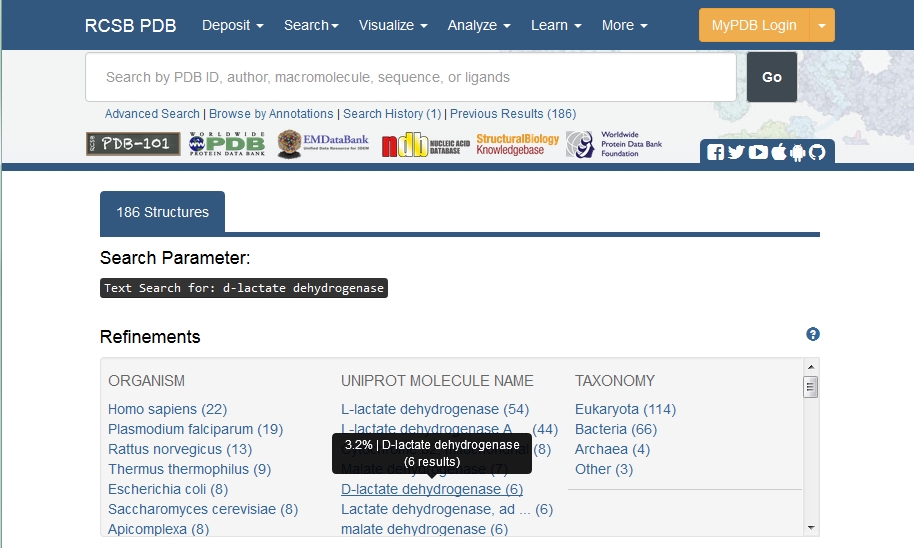914x548 pixels.
Task: Open the Worldwide PDB logo link
Action: (227, 145)
